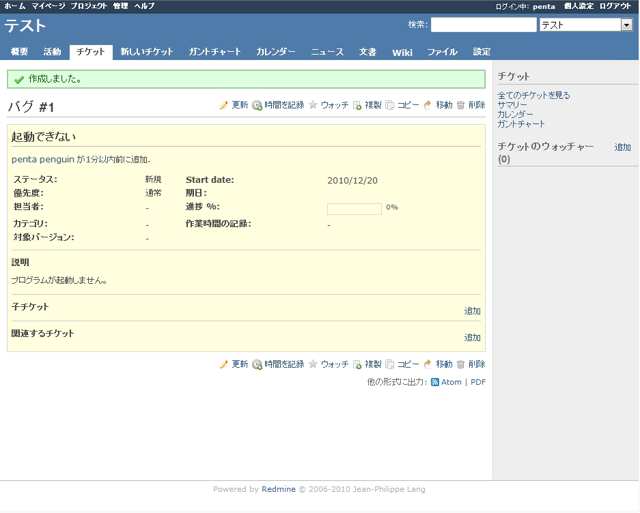
Task: Click ウォッチ link in top action bar
Action: [335, 105]
